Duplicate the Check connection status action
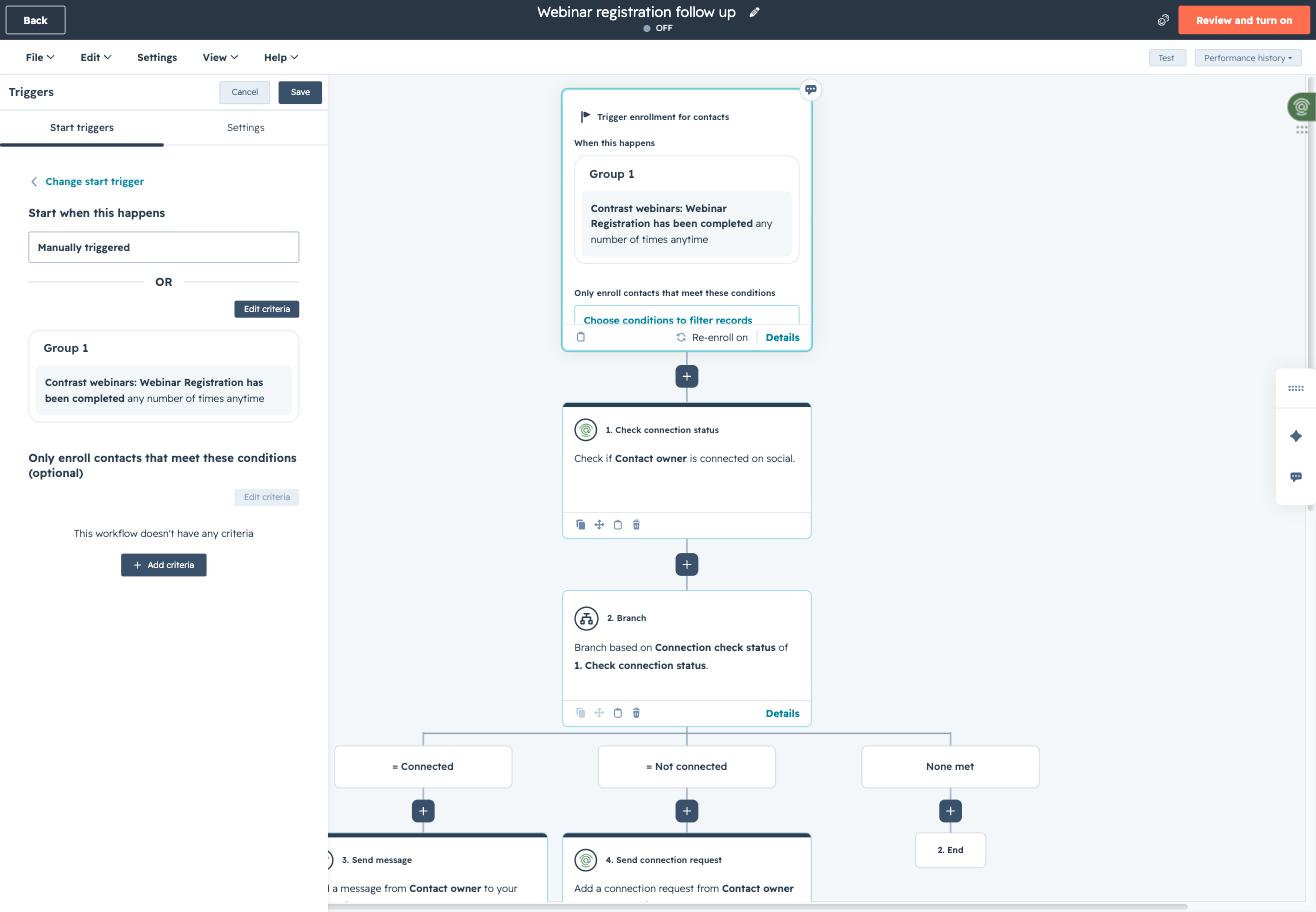 (581, 525)
